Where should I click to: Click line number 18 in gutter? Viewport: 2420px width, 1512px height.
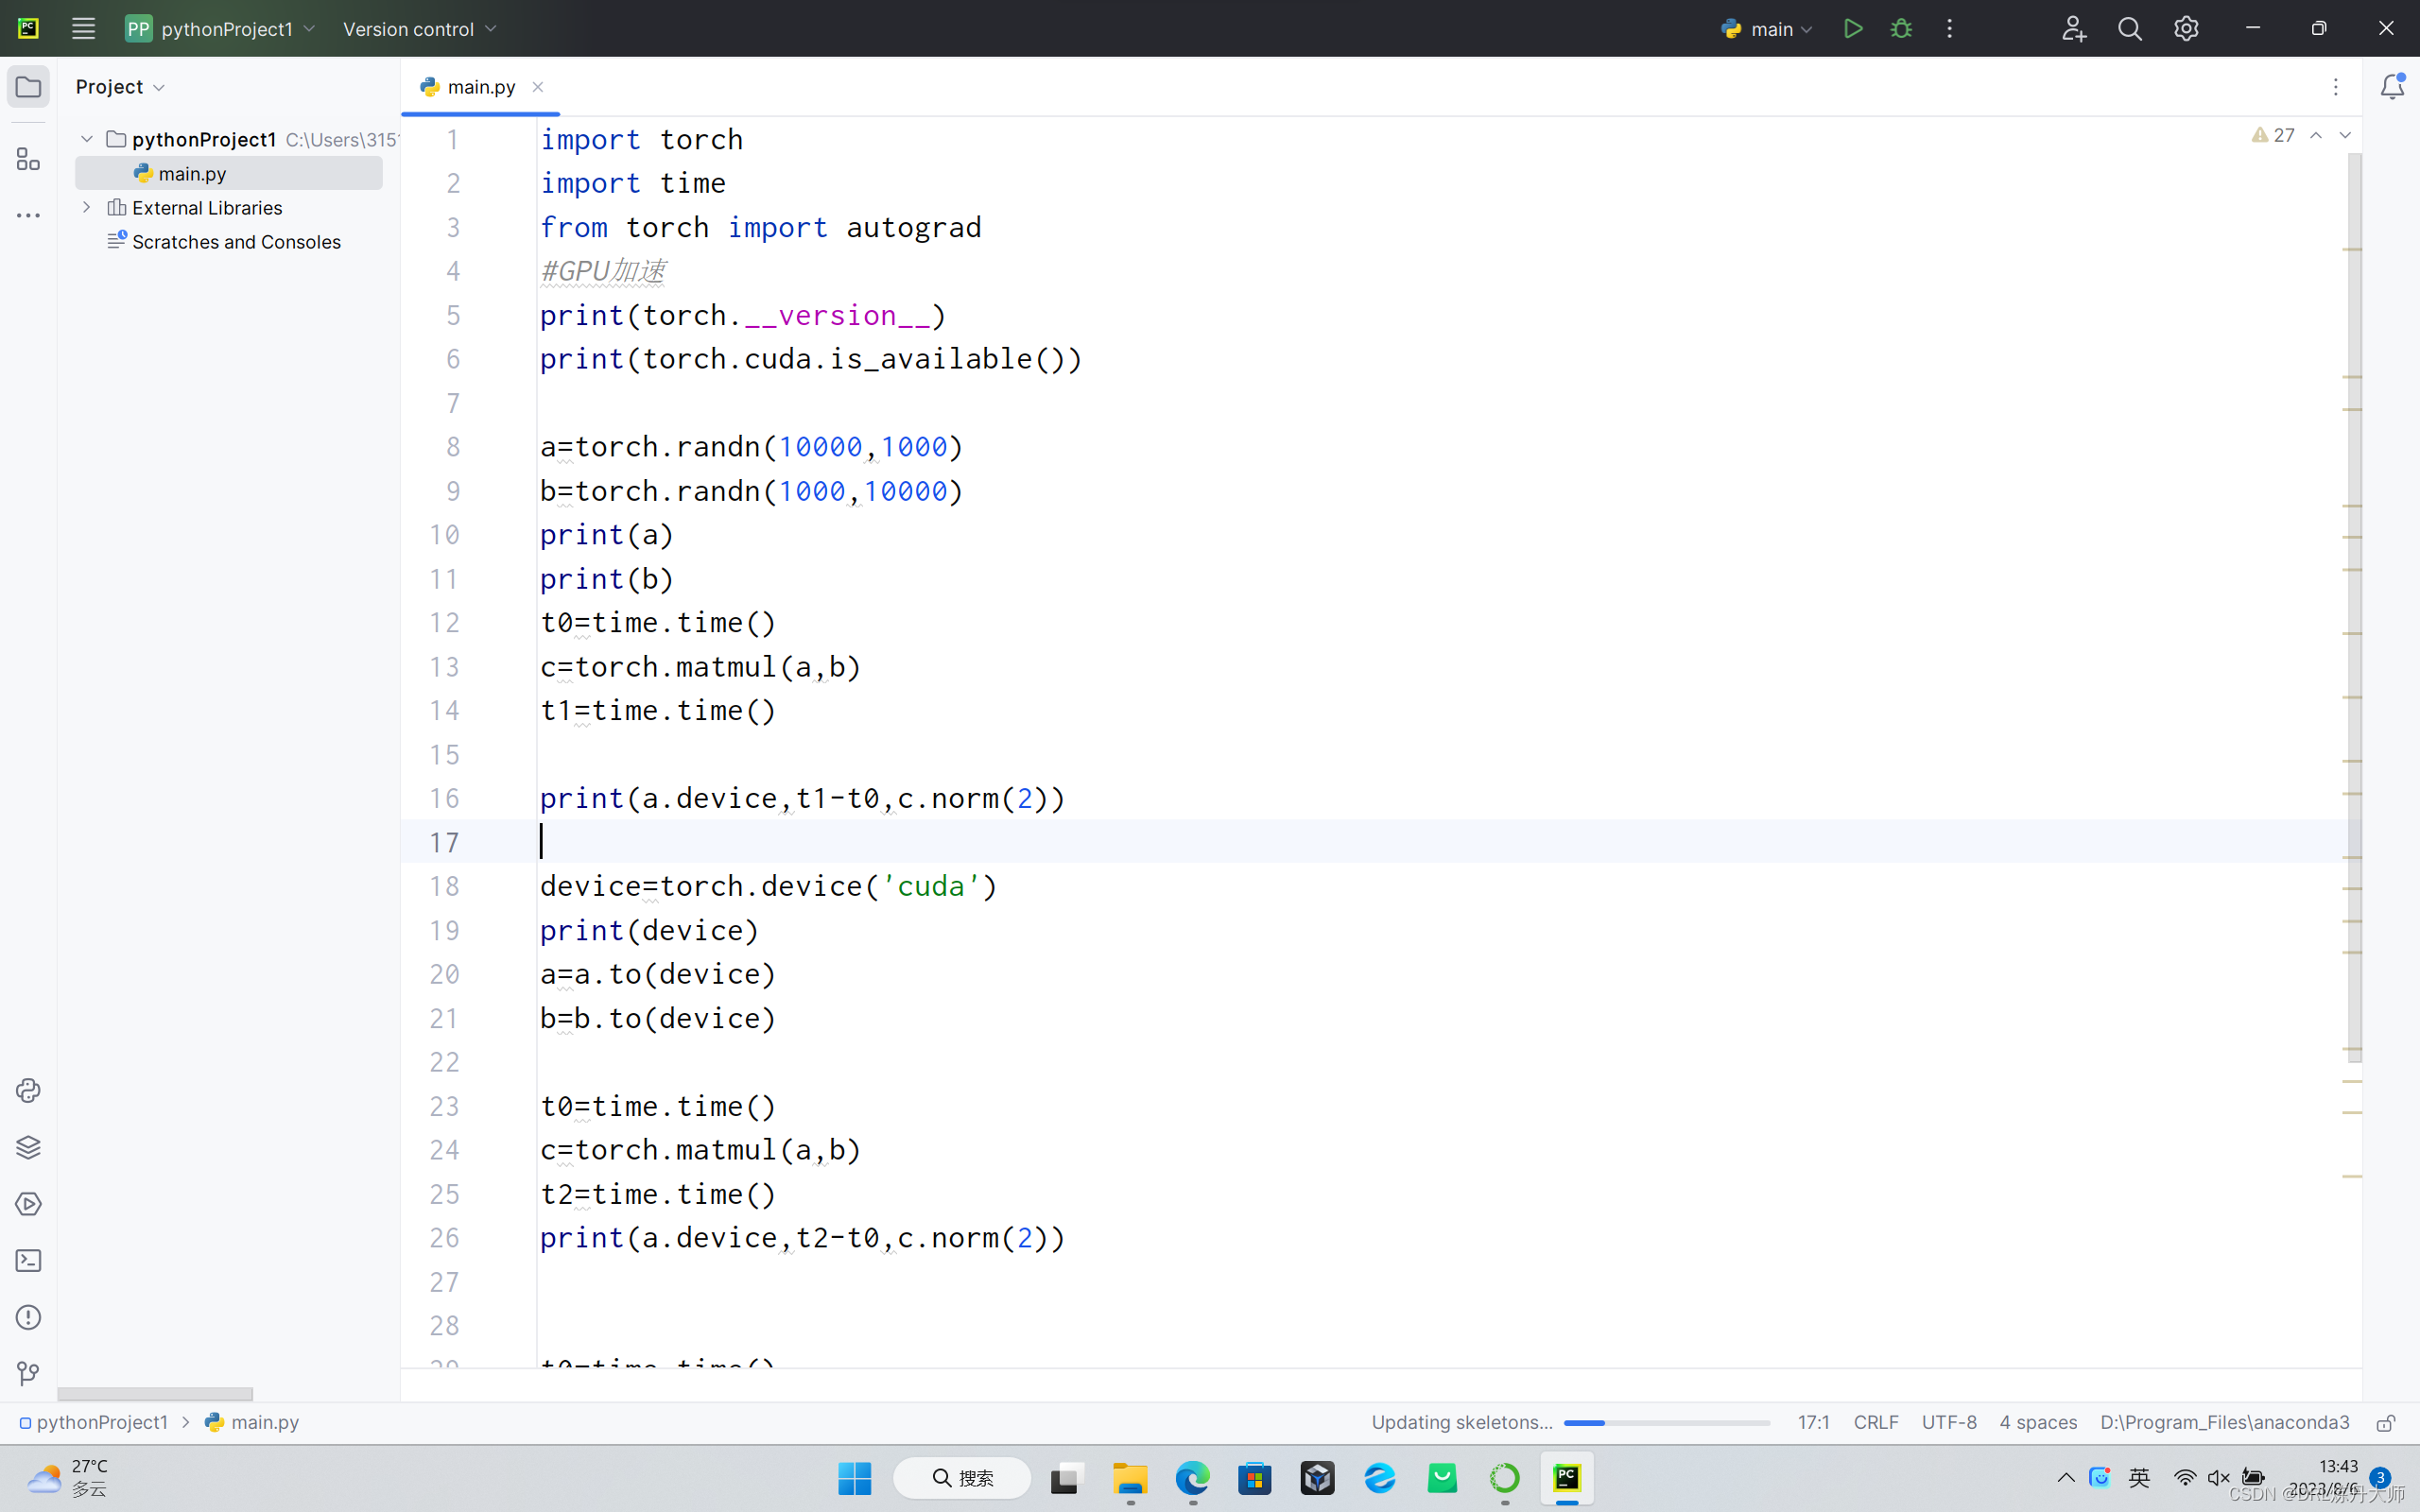[444, 886]
